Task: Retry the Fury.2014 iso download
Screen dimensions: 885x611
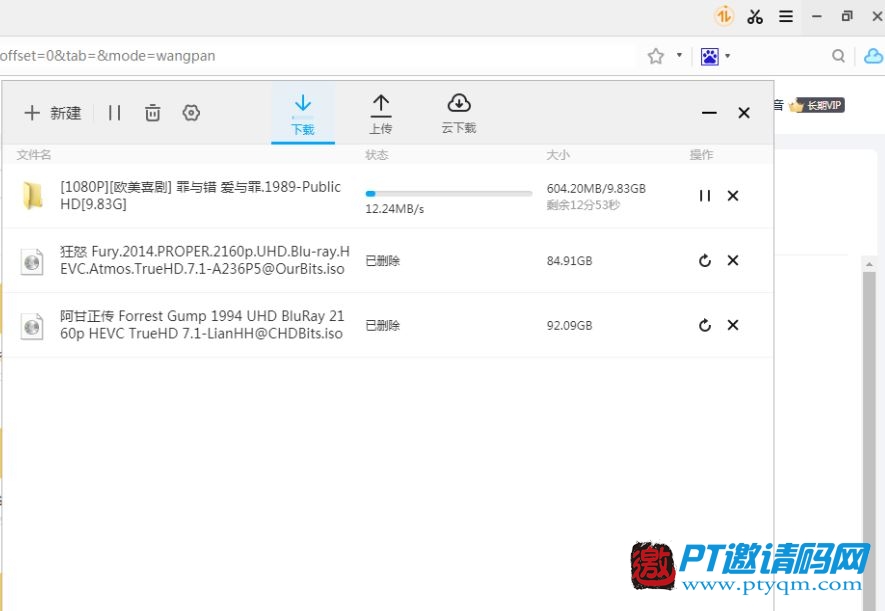Action: click(x=704, y=261)
